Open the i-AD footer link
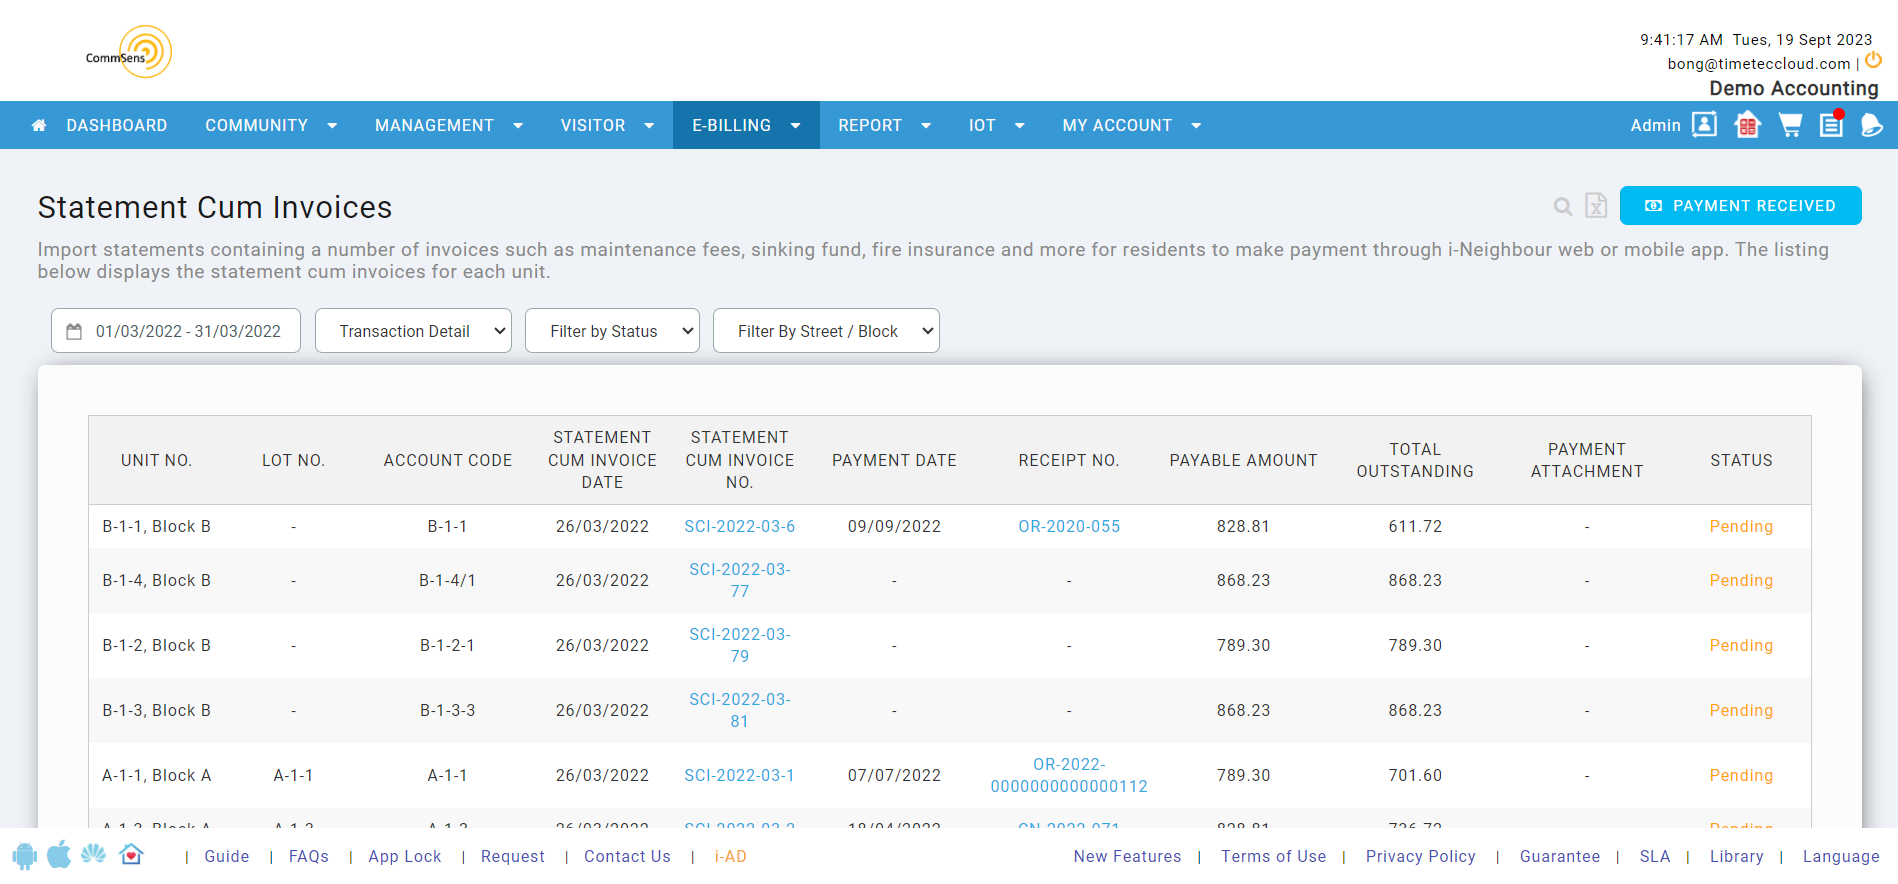Screen dimensions: 1898x884 coord(731,857)
